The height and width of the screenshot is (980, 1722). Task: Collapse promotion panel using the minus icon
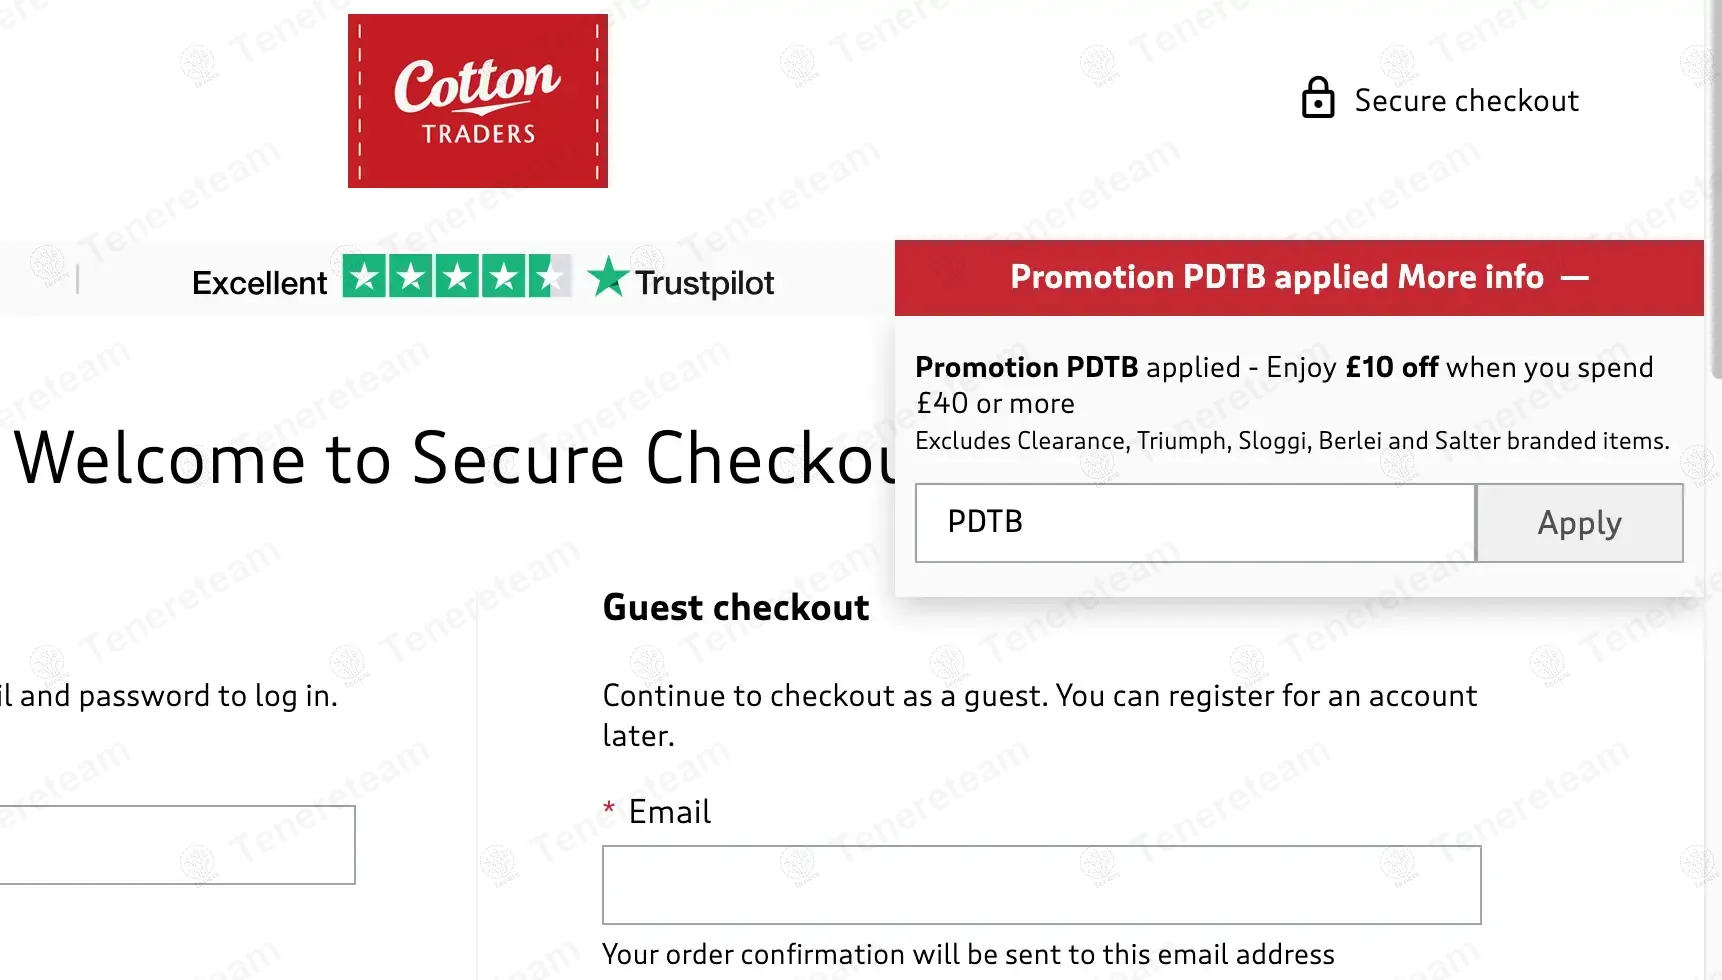[1575, 278]
